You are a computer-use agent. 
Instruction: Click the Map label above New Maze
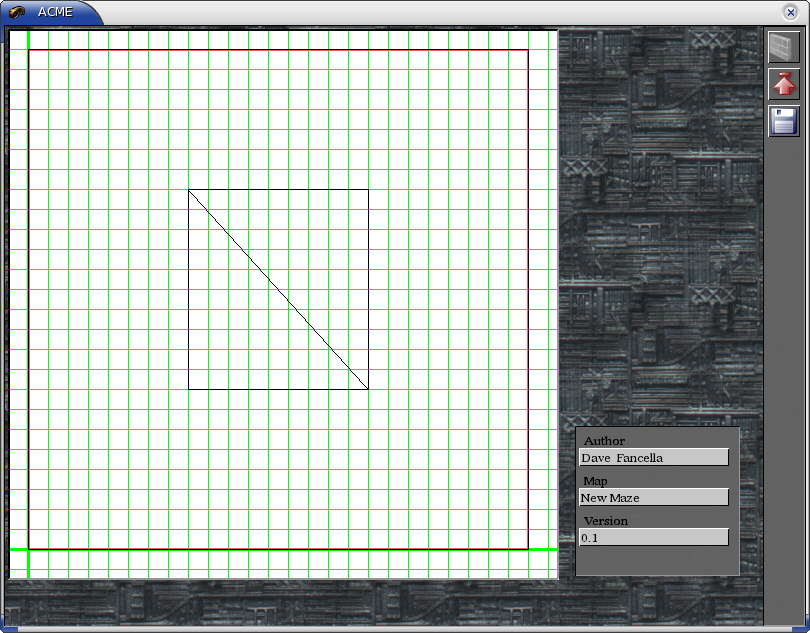tap(595, 481)
